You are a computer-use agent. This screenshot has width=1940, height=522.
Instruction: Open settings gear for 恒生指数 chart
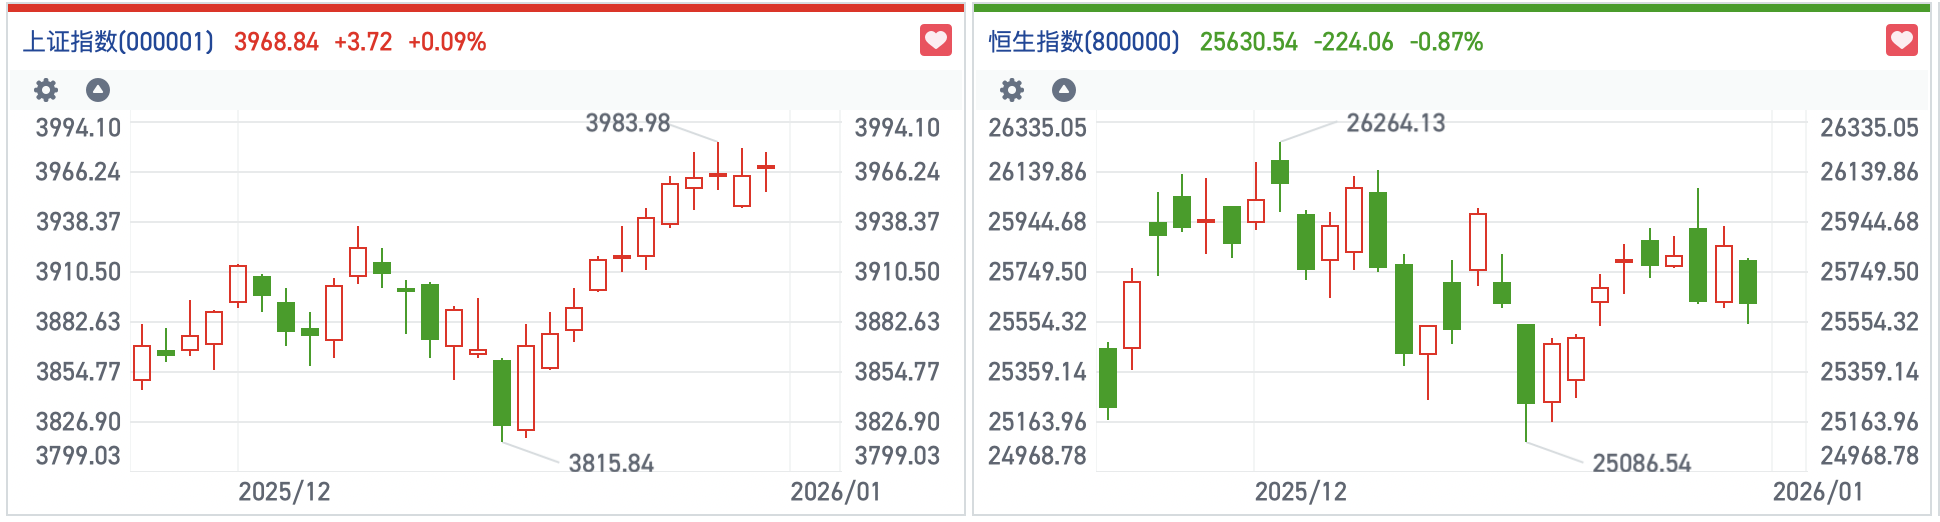coord(1012,90)
